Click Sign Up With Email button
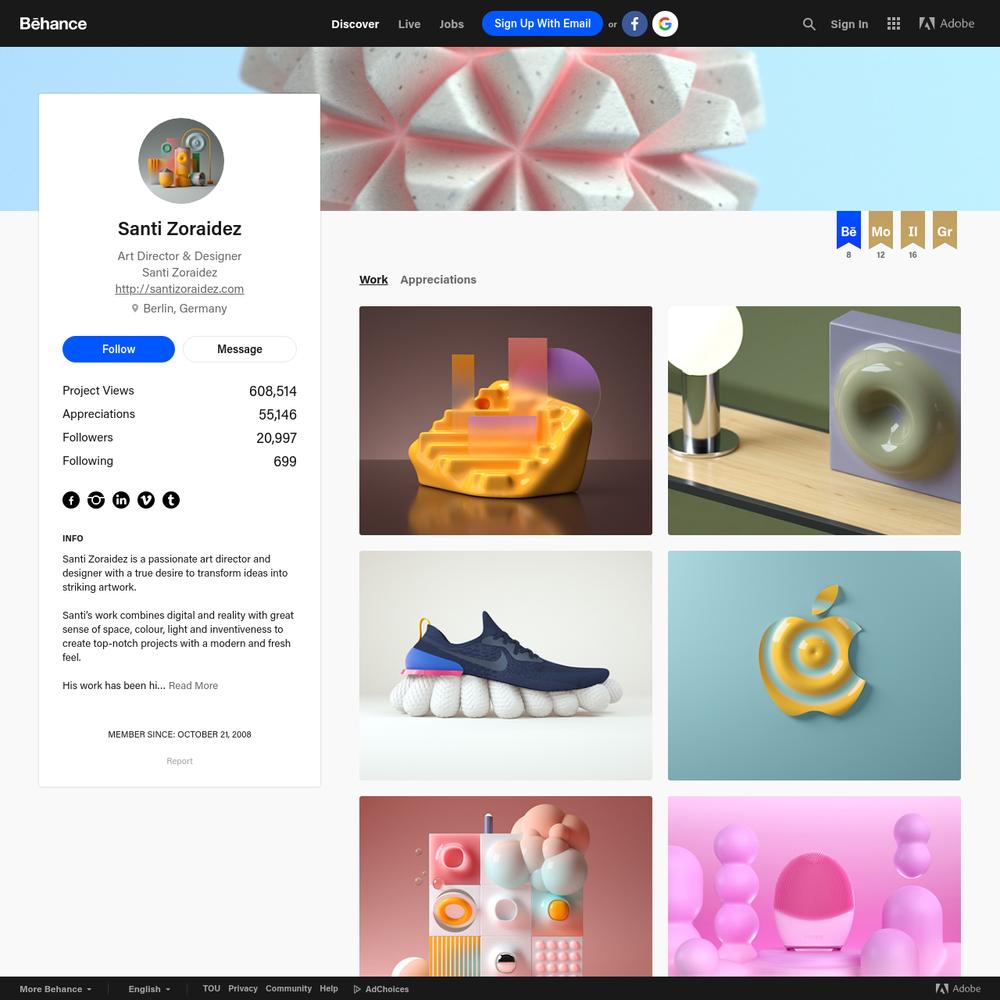This screenshot has width=1000, height=1000. 543,24
